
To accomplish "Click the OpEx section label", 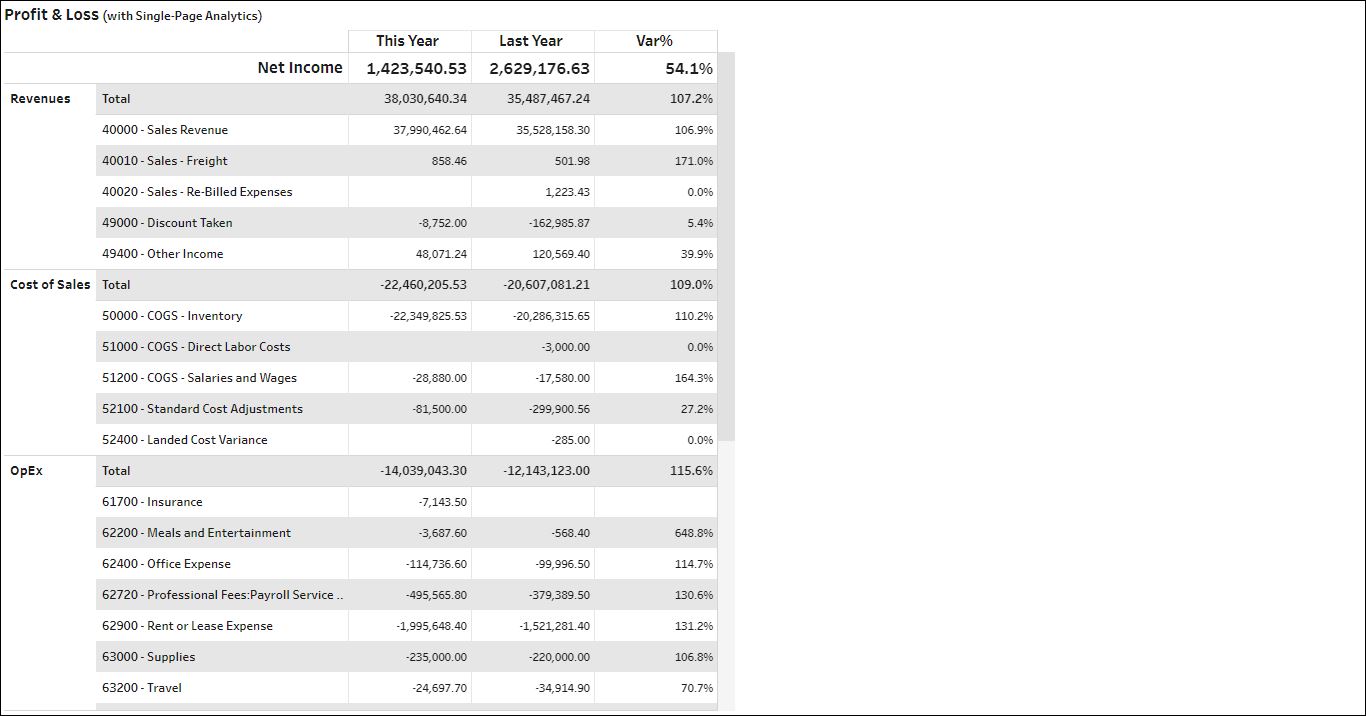I will pyautogui.click(x=26, y=471).
